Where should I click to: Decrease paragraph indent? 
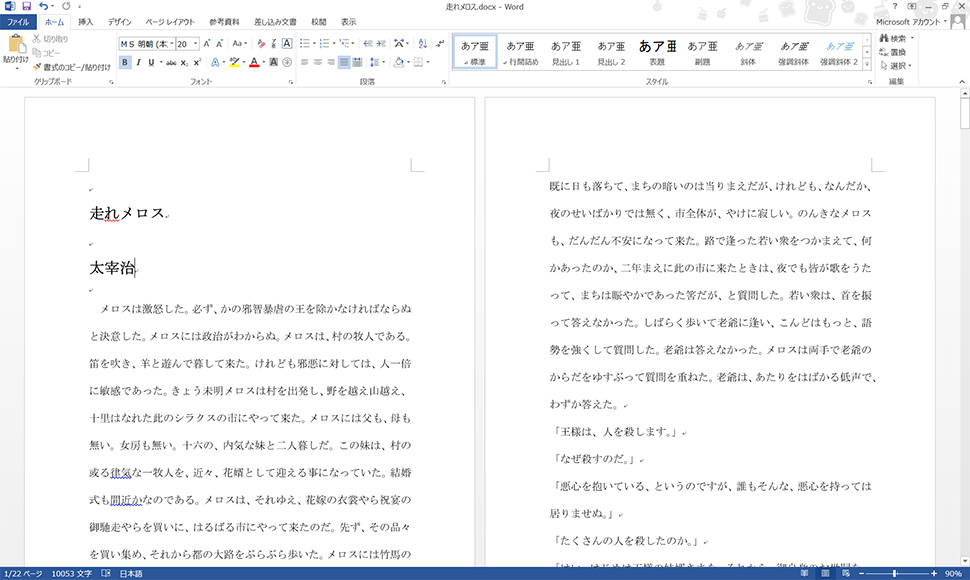coord(367,44)
